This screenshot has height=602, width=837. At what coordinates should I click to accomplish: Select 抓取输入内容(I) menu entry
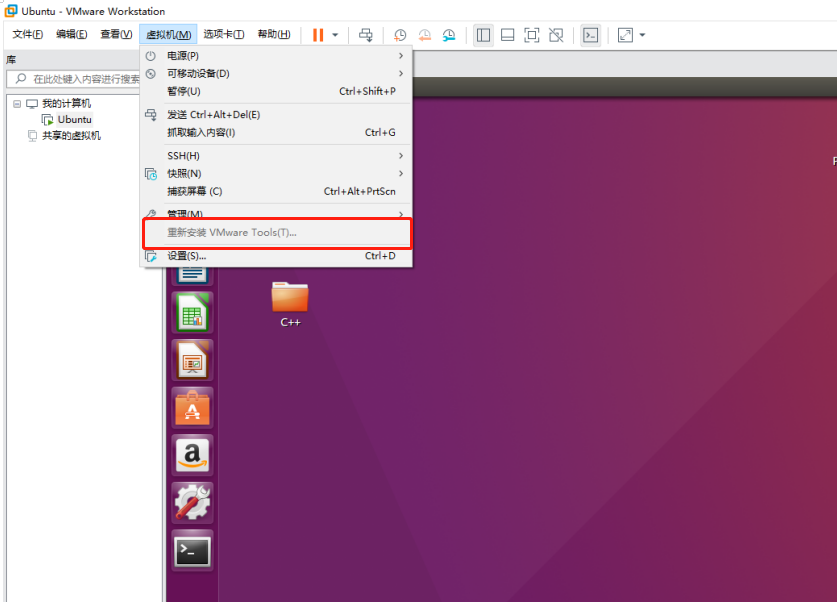point(276,132)
